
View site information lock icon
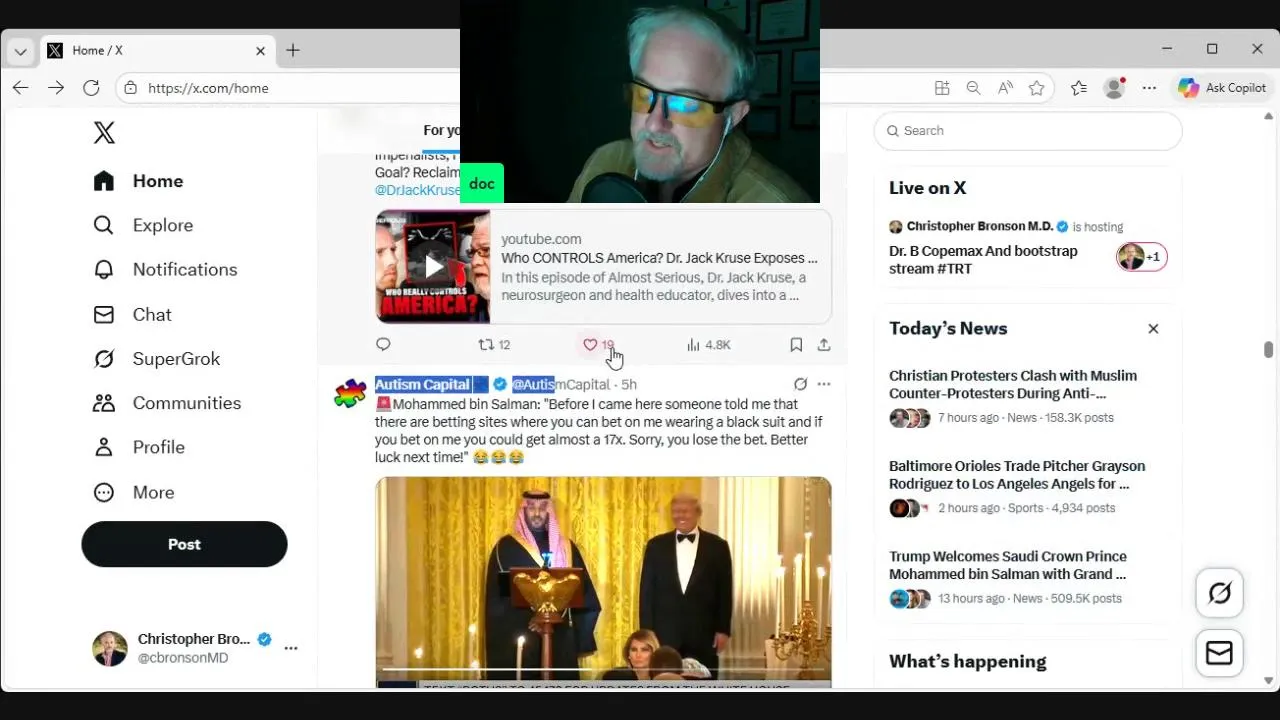130,88
